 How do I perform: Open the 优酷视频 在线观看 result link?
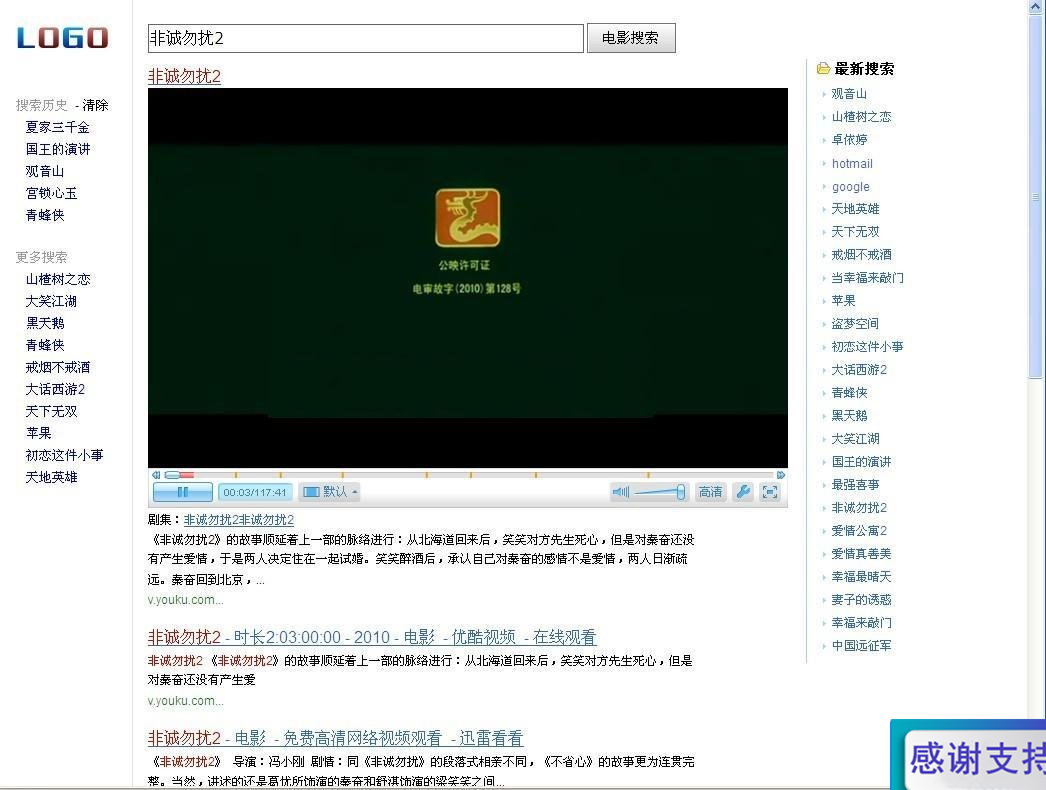point(372,637)
